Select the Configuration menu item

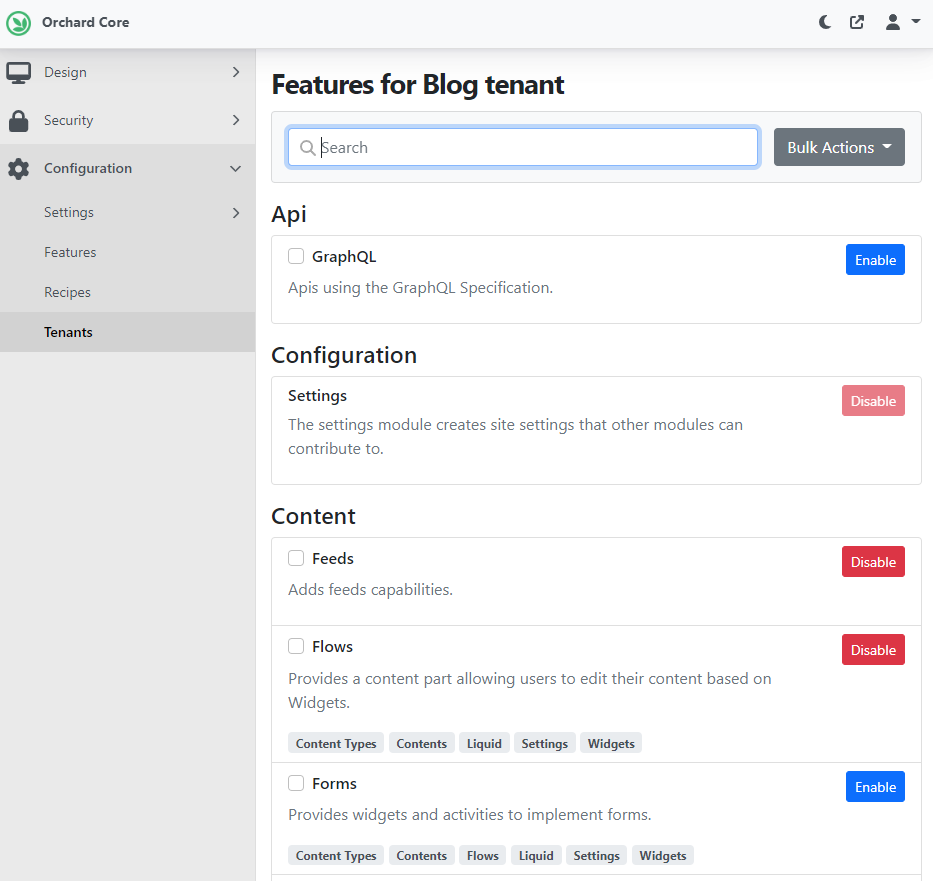point(127,168)
